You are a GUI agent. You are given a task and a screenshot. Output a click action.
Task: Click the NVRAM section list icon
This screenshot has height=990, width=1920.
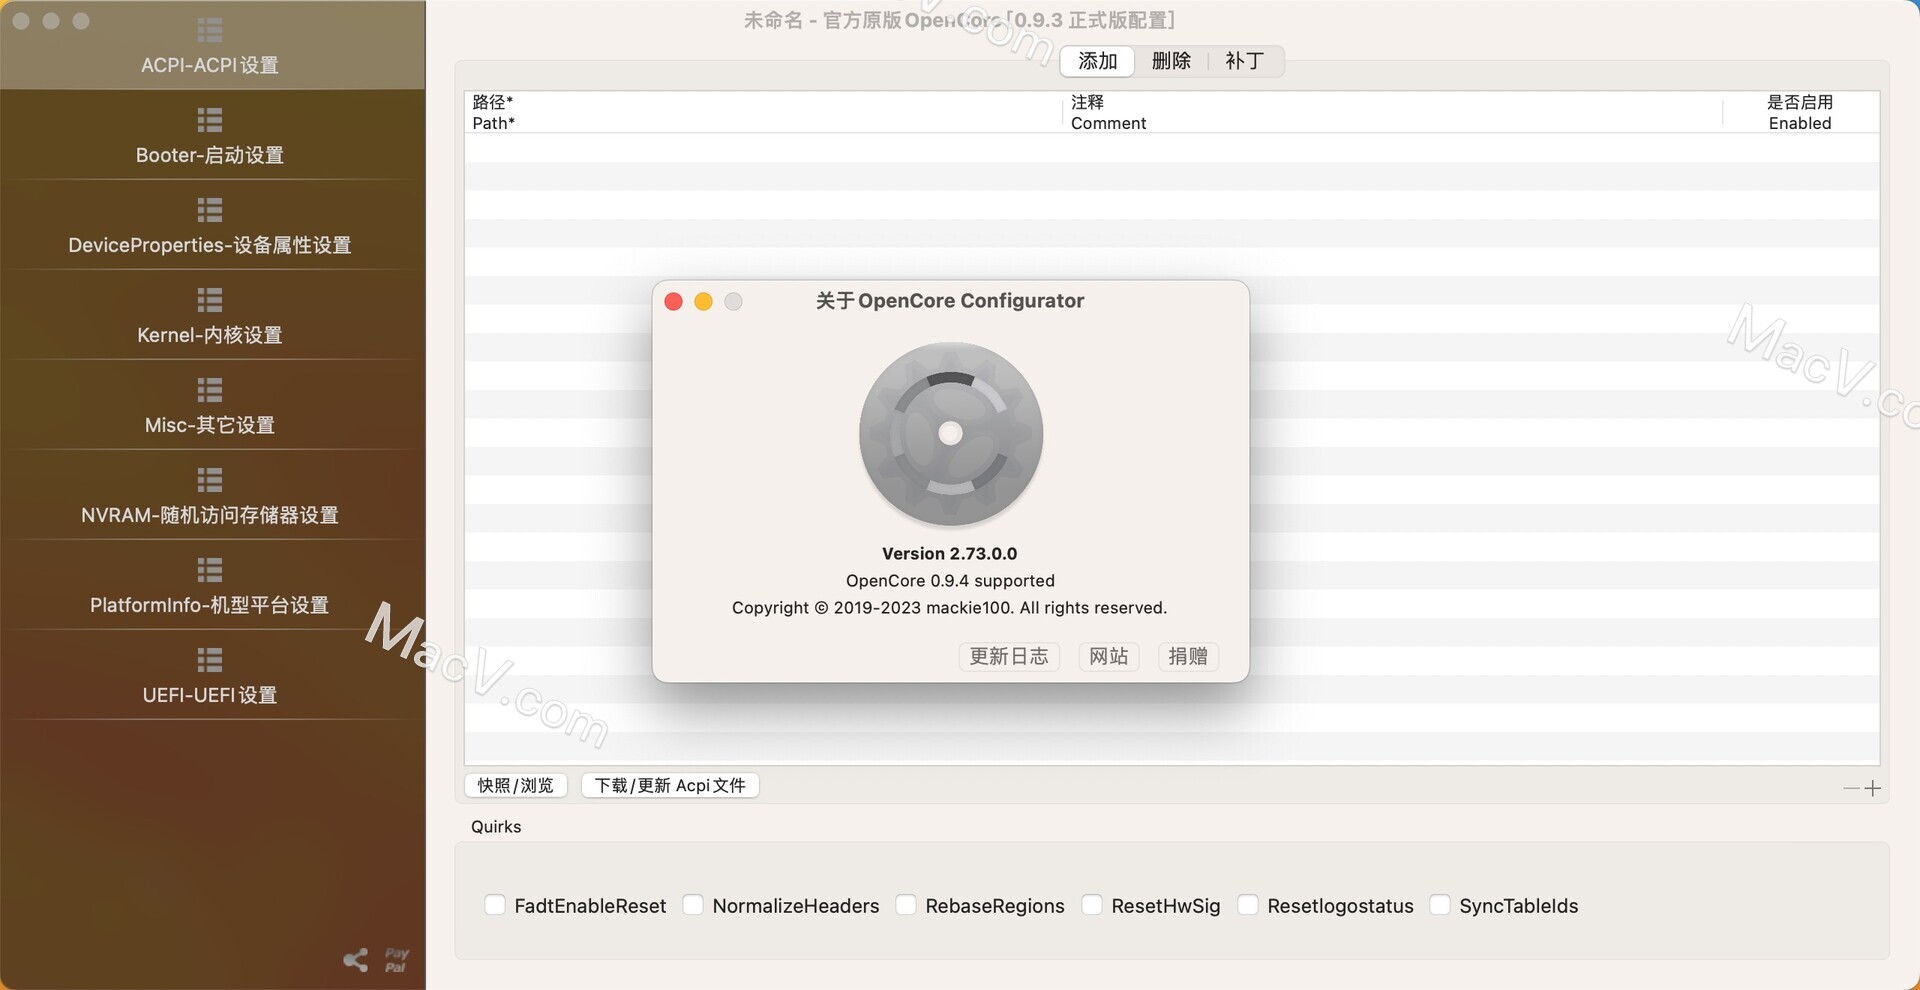pyautogui.click(x=210, y=480)
